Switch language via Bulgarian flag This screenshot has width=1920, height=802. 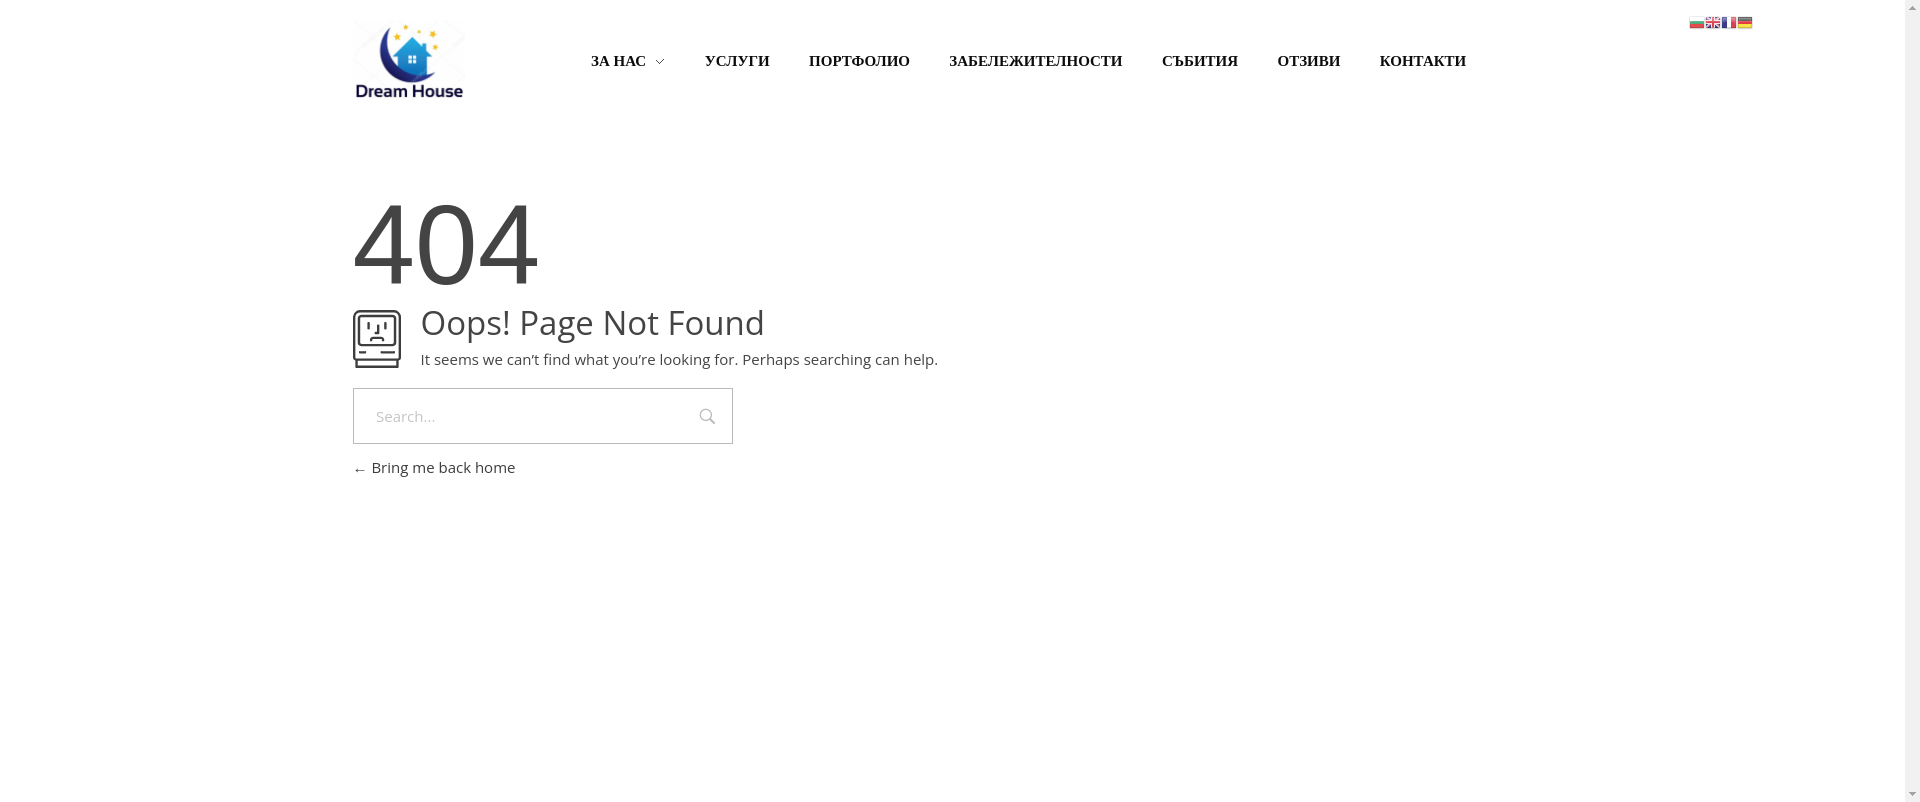tap(1697, 23)
